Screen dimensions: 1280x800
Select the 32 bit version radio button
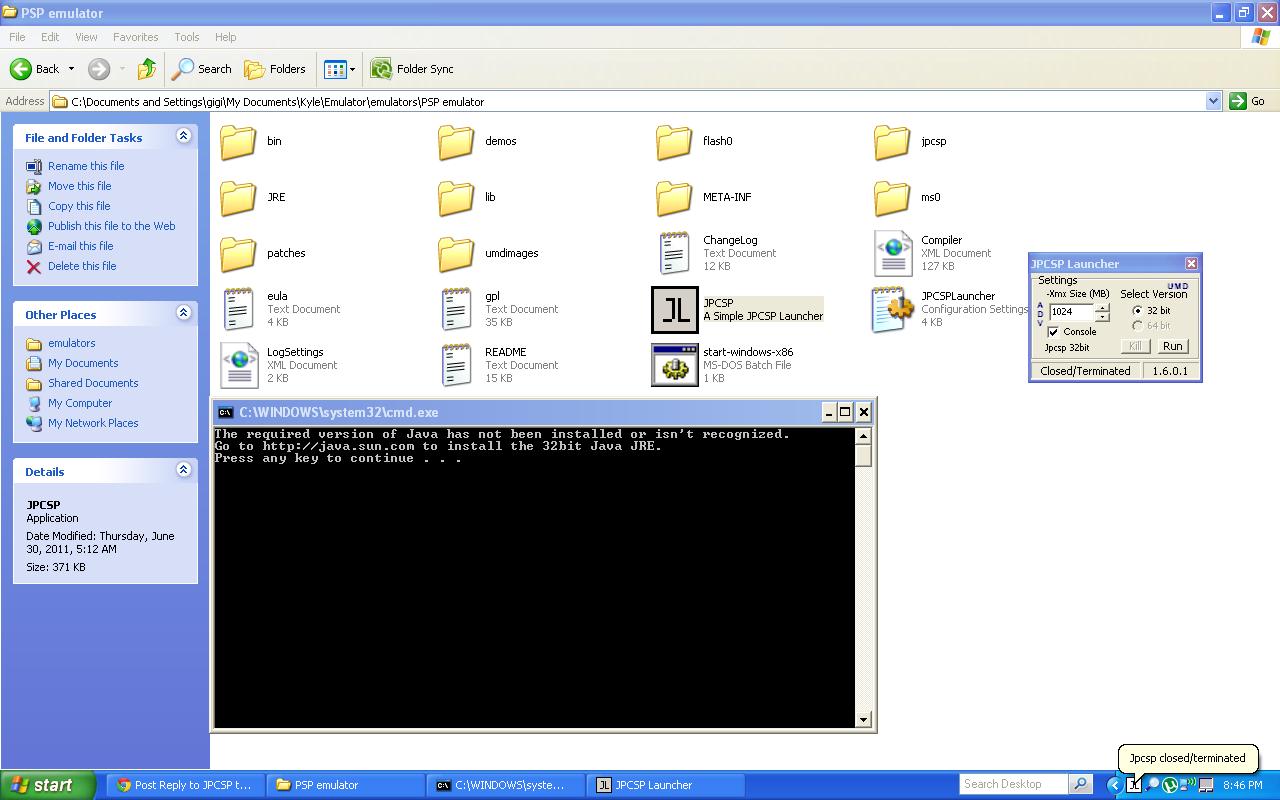[1138, 311]
